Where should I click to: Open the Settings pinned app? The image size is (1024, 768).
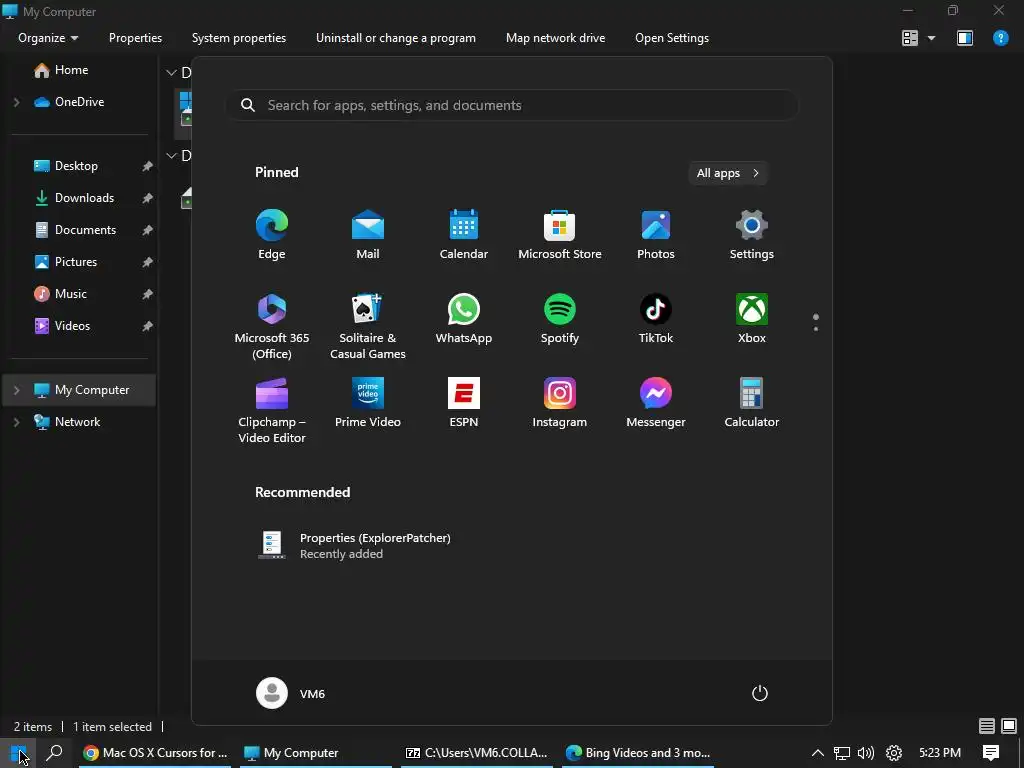(x=752, y=235)
